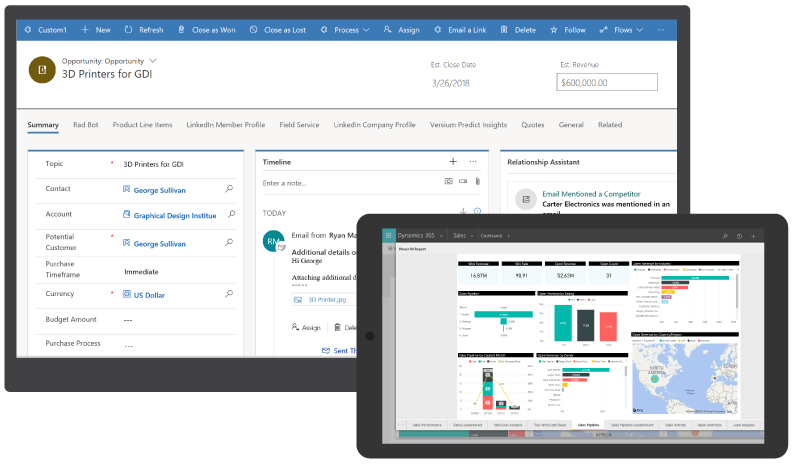Open Sales area dropdown on tablet
The image size is (794, 464).
[x=463, y=236]
